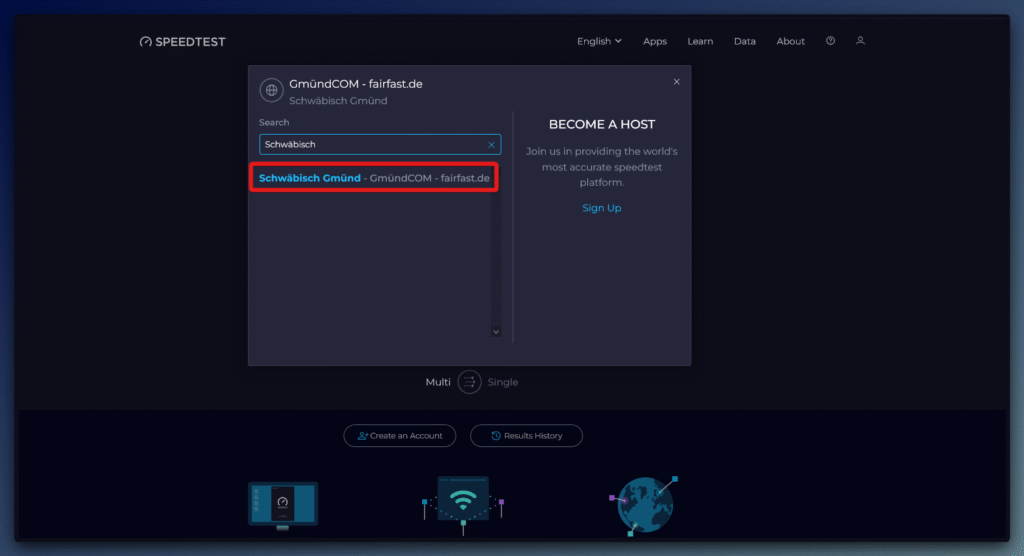Open the Apps menu
The image size is (1024, 556).
click(x=655, y=41)
